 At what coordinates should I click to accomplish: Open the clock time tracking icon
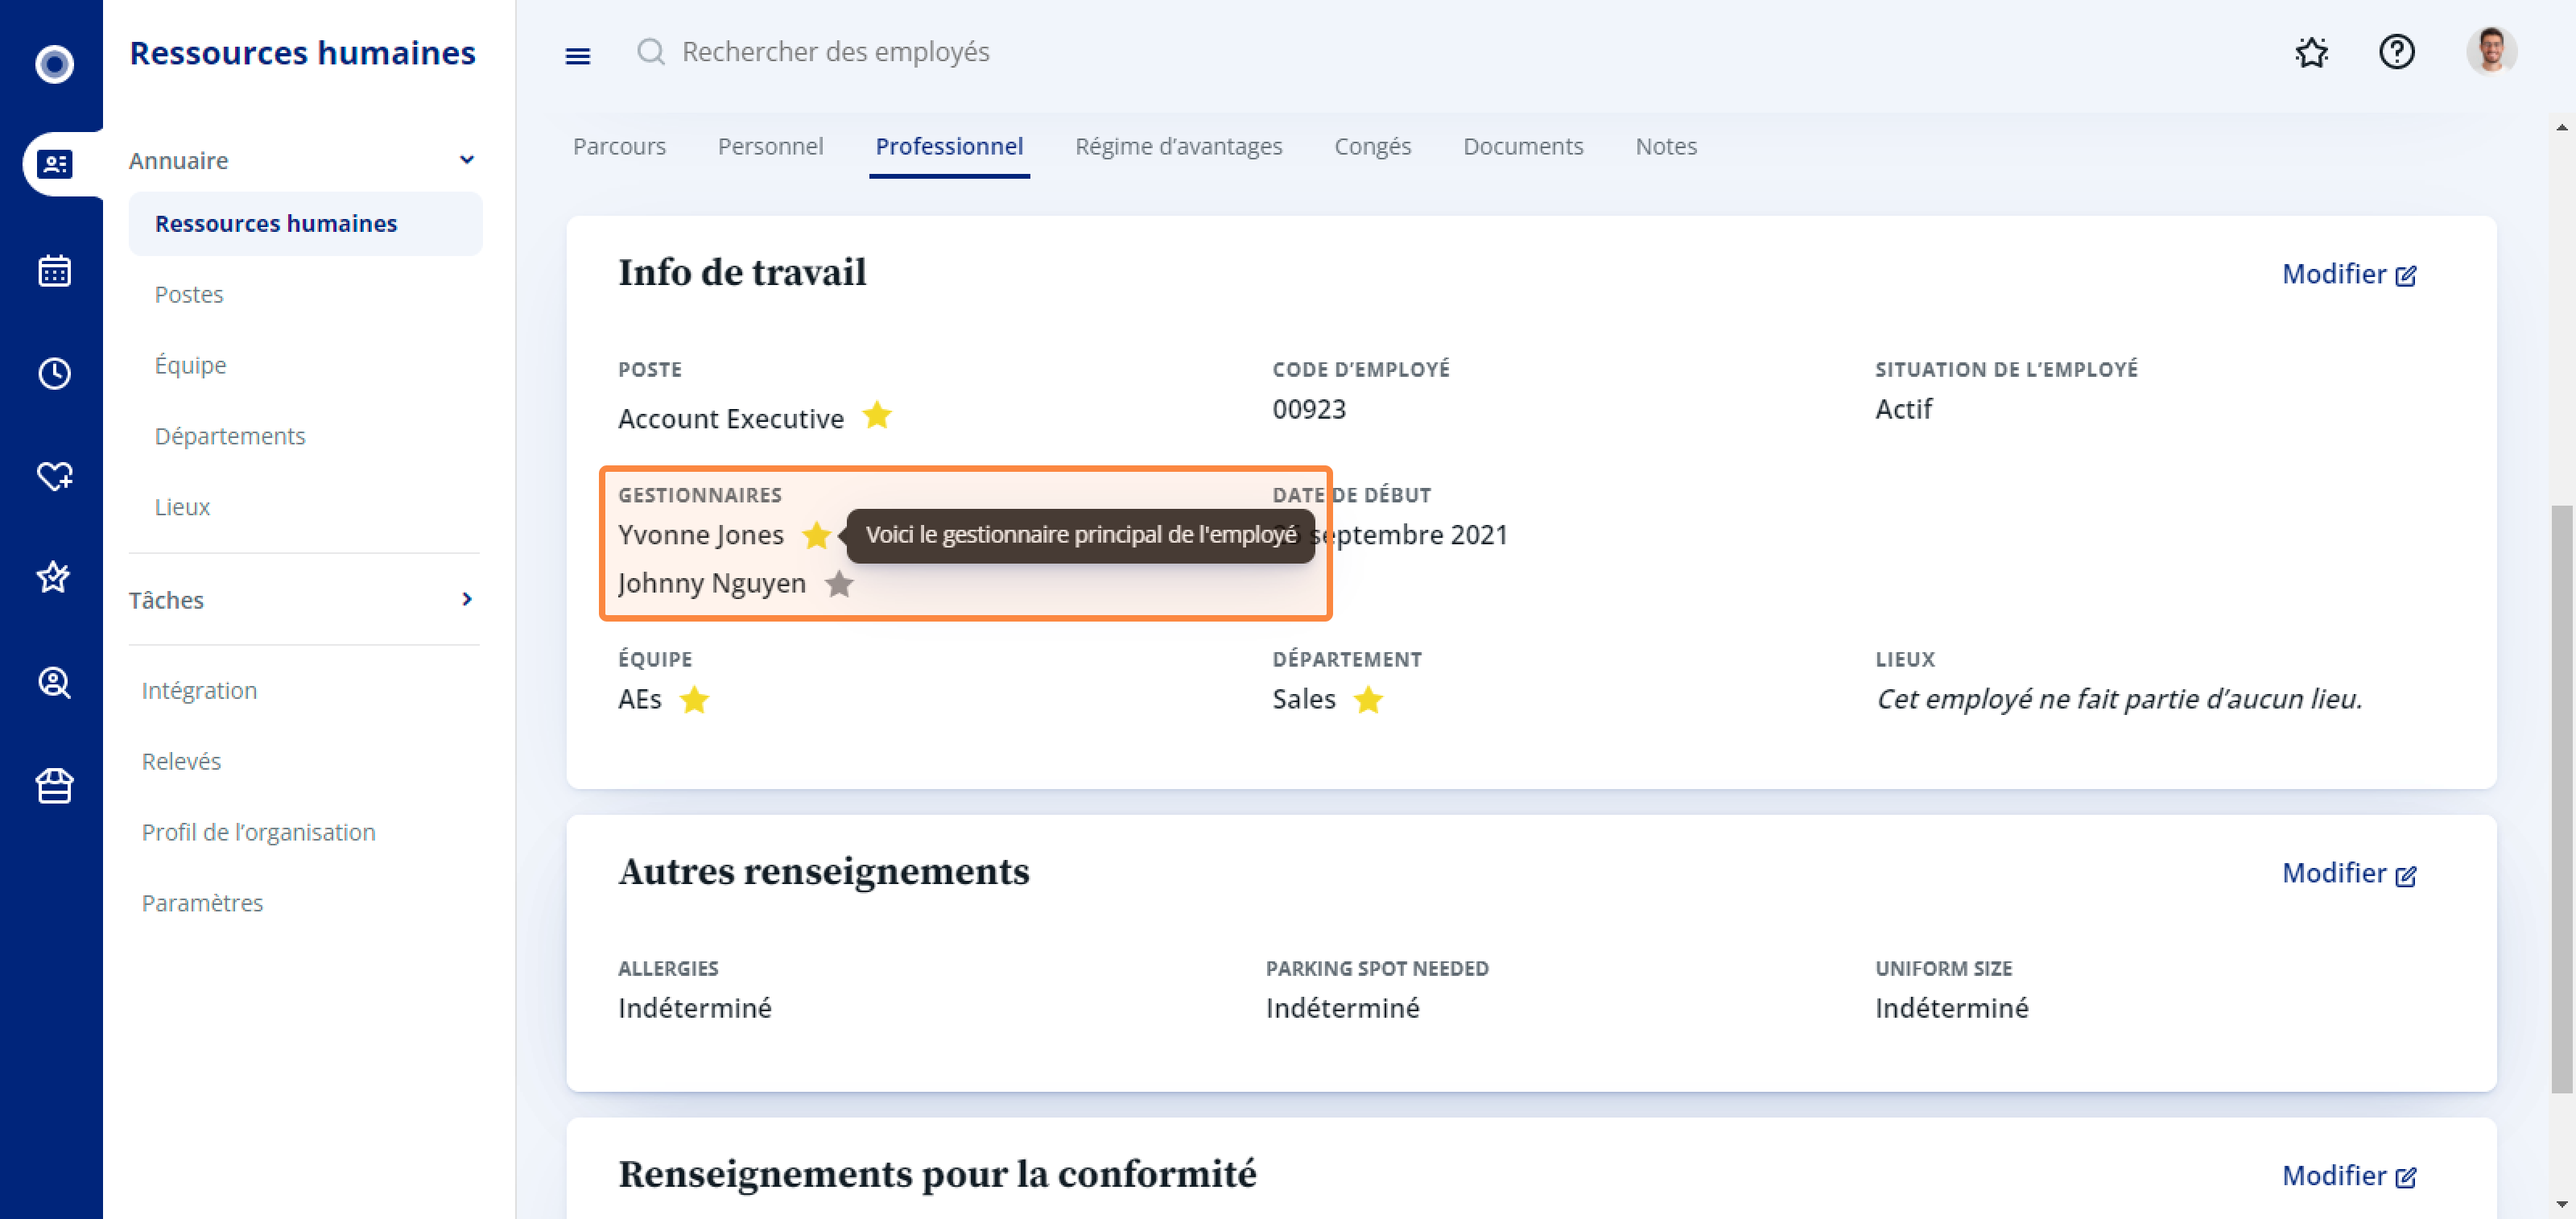(54, 373)
